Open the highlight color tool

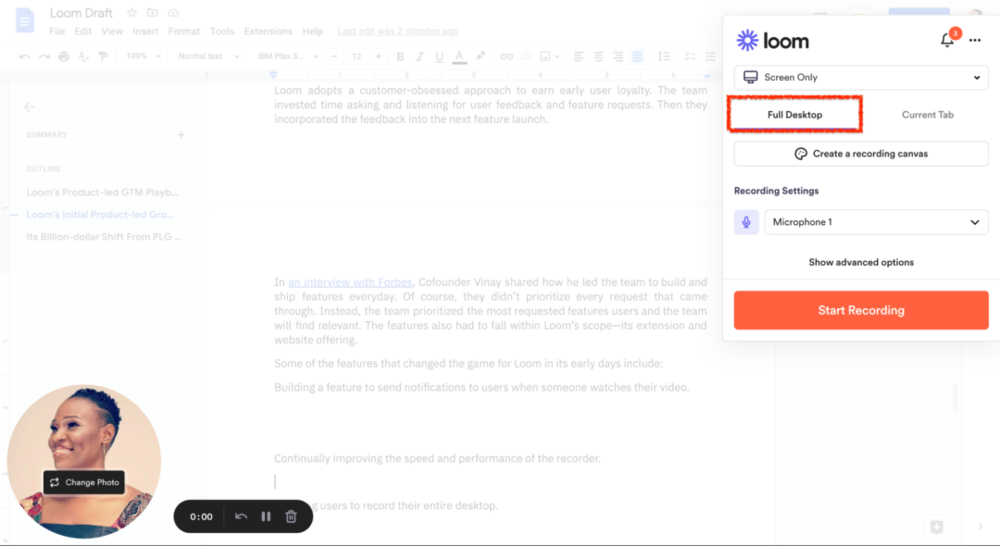480,56
